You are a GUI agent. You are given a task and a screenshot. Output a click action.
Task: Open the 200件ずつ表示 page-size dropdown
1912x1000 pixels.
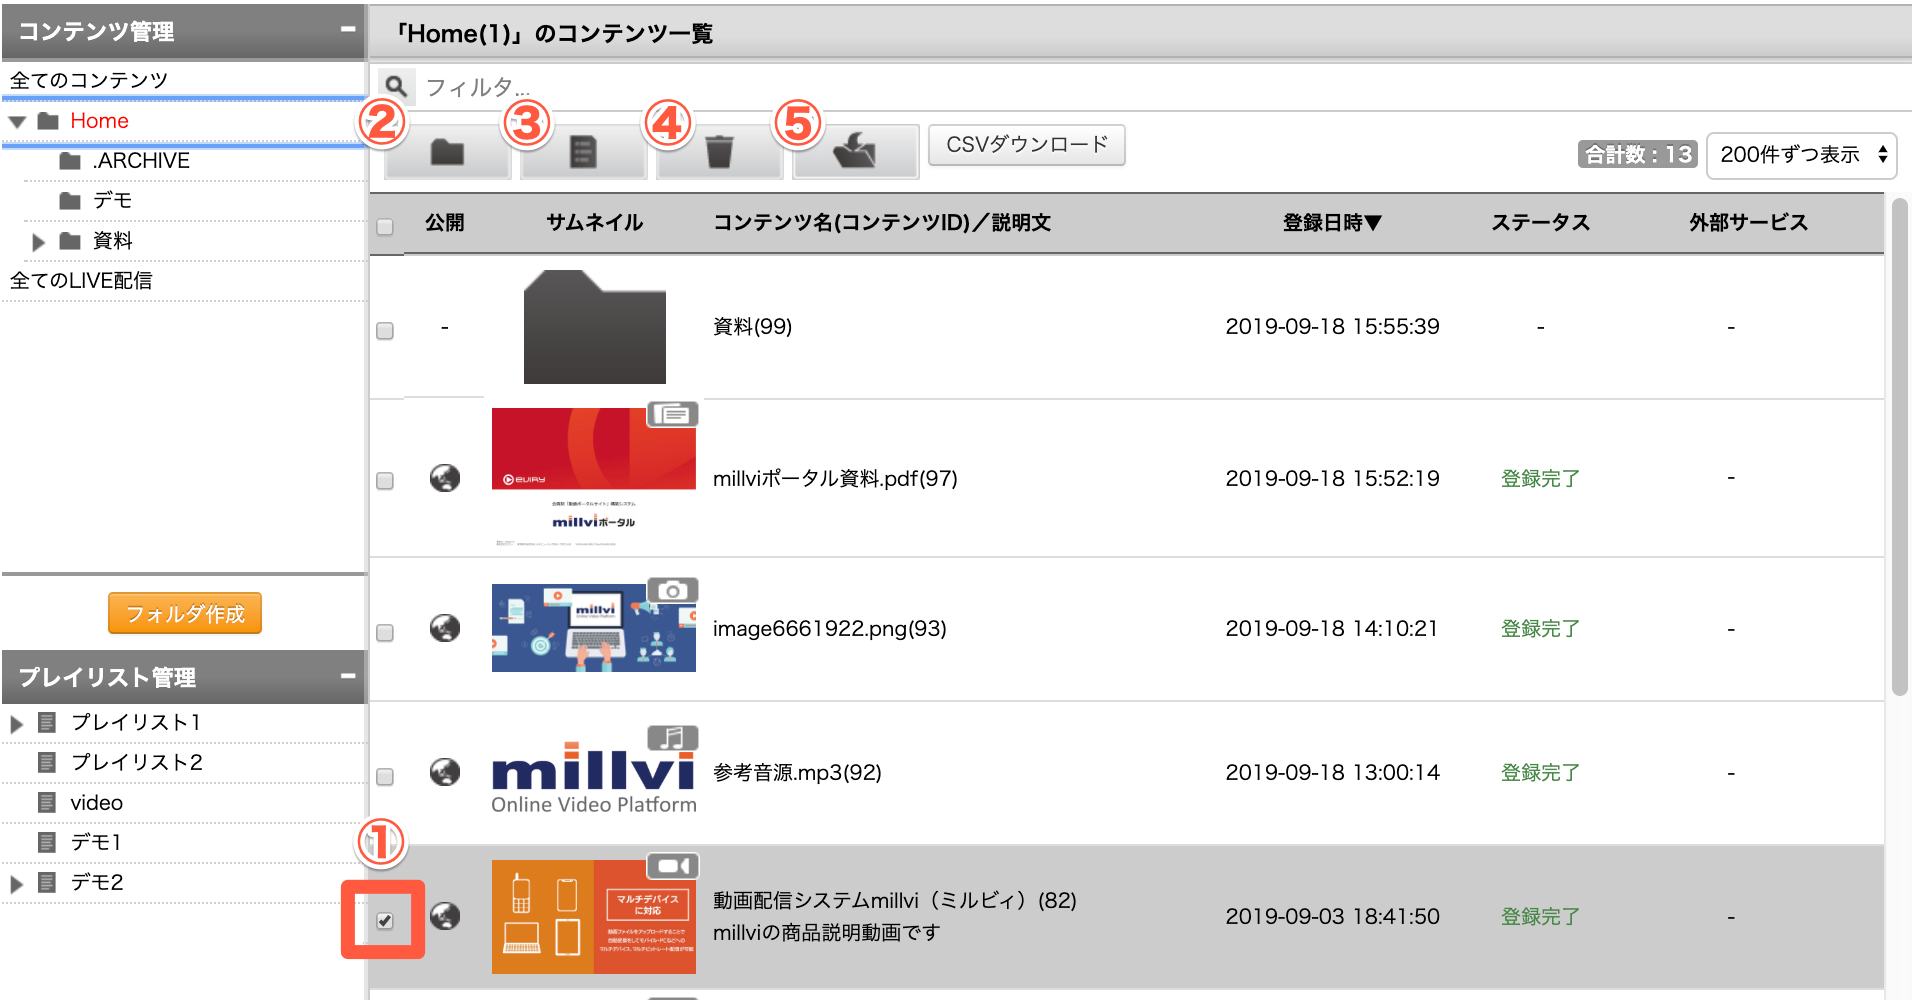point(1802,155)
